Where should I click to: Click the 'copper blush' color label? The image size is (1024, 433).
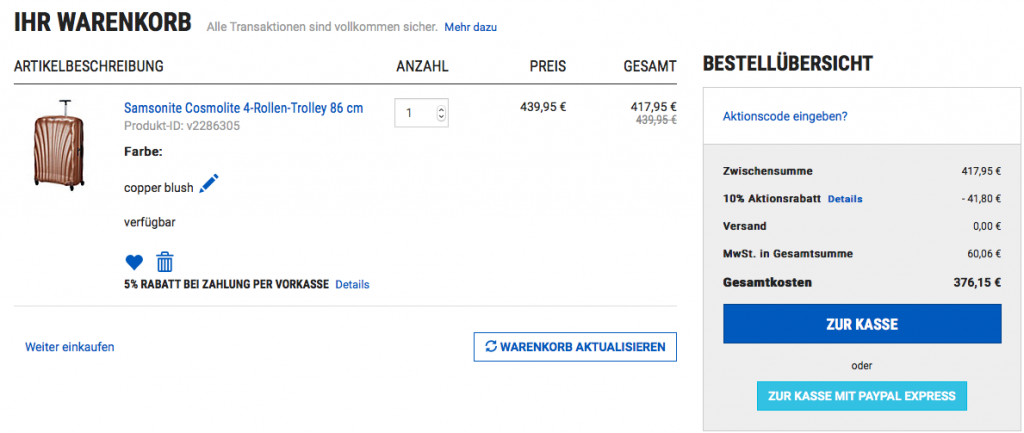coord(159,187)
